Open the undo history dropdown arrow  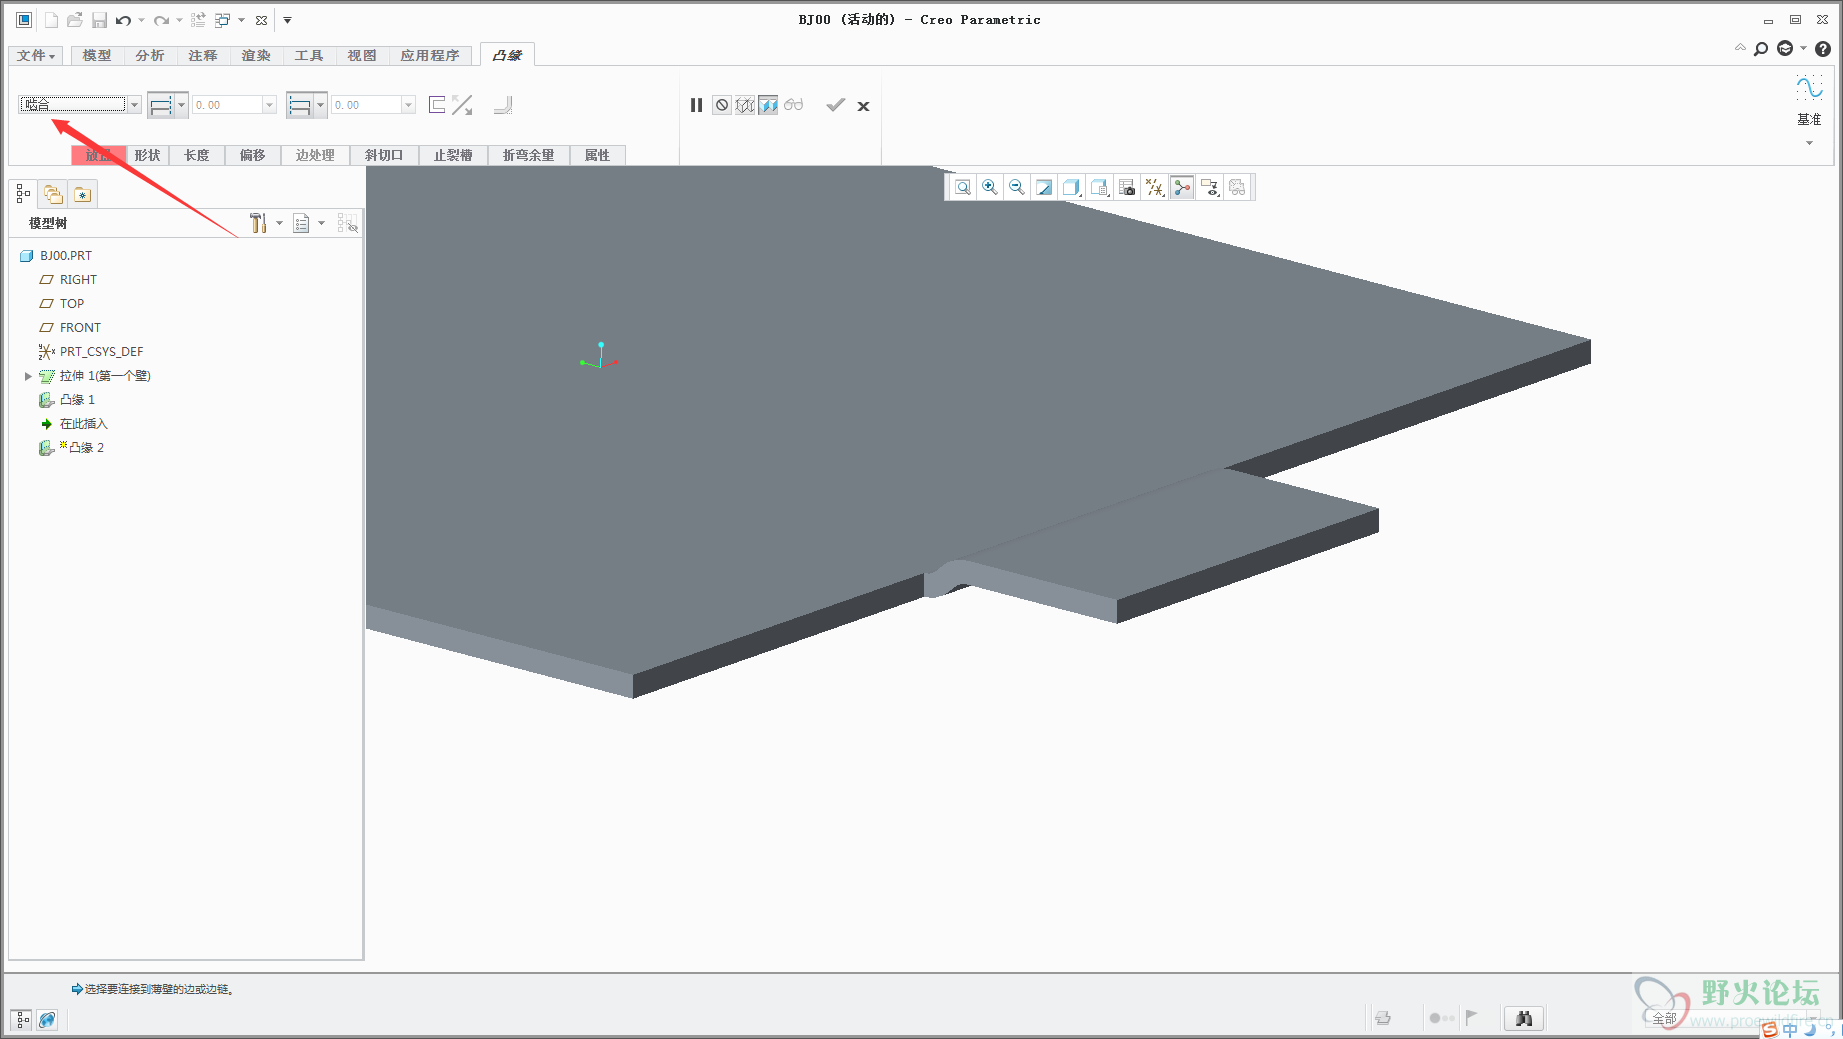pyautogui.click(x=141, y=20)
